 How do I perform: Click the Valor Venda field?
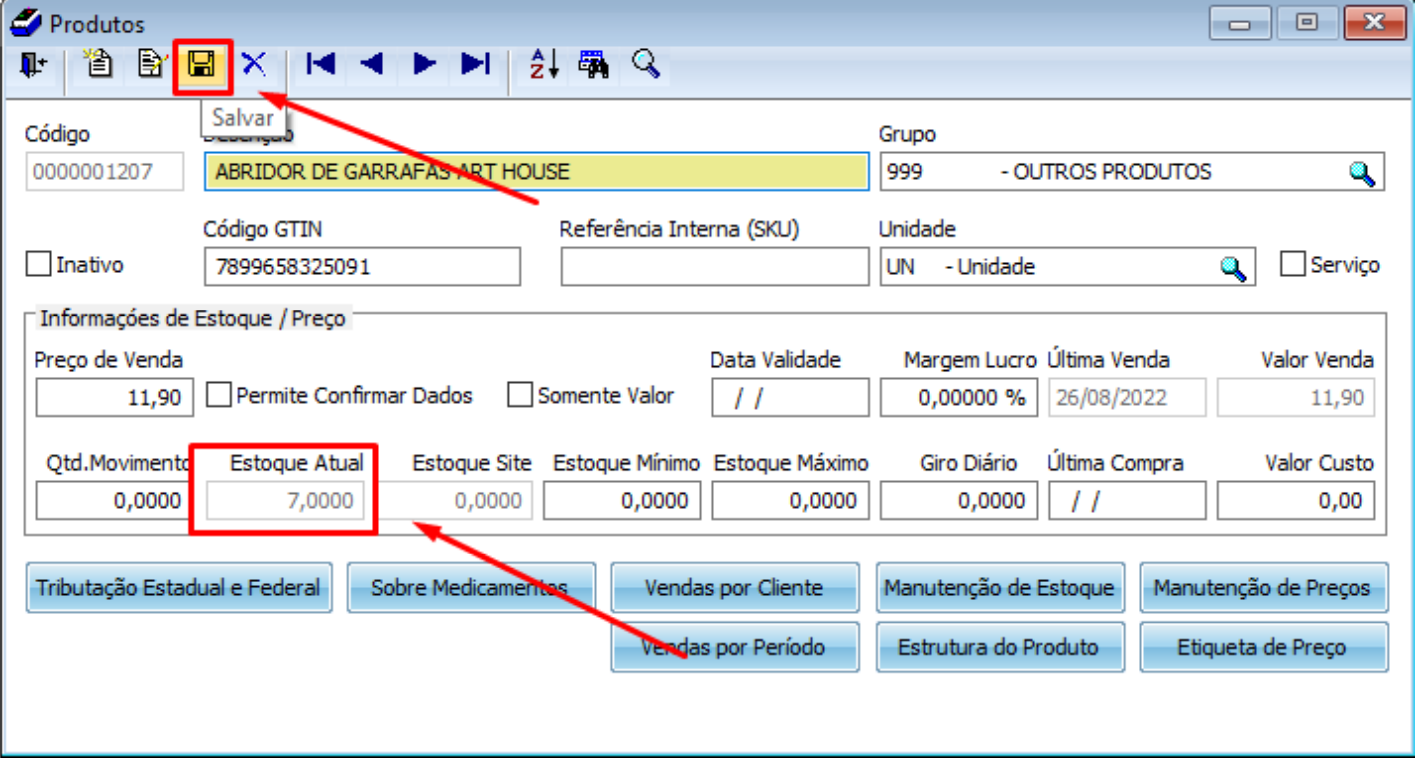(1296, 398)
